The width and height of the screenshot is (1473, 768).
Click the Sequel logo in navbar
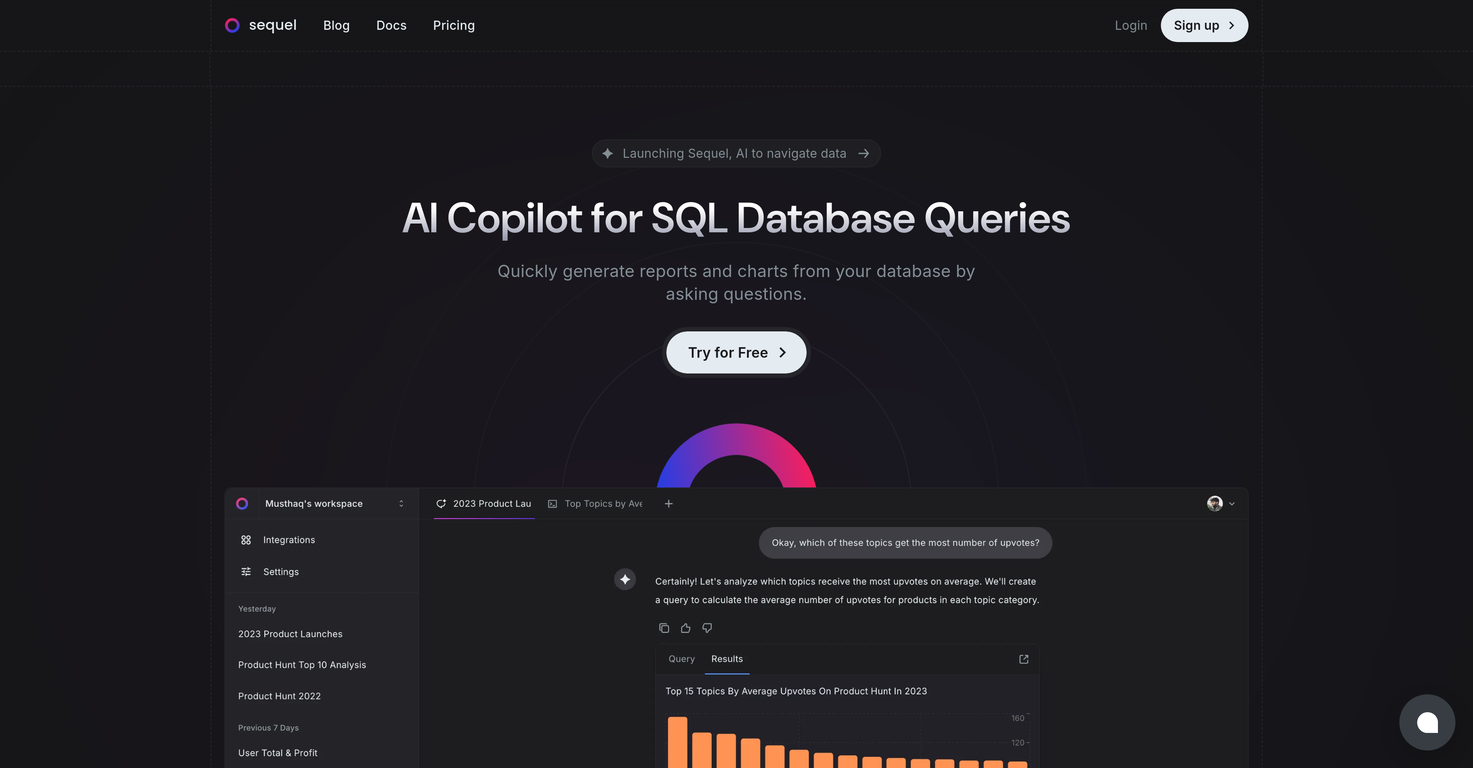[261, 25]
